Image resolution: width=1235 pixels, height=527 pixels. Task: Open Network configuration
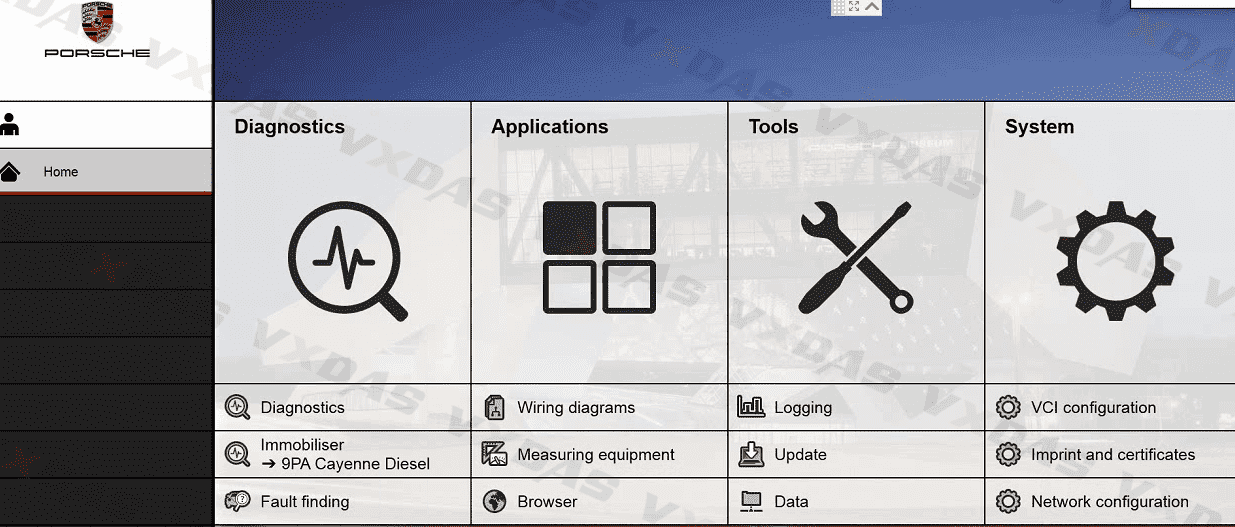(1109, 502)
